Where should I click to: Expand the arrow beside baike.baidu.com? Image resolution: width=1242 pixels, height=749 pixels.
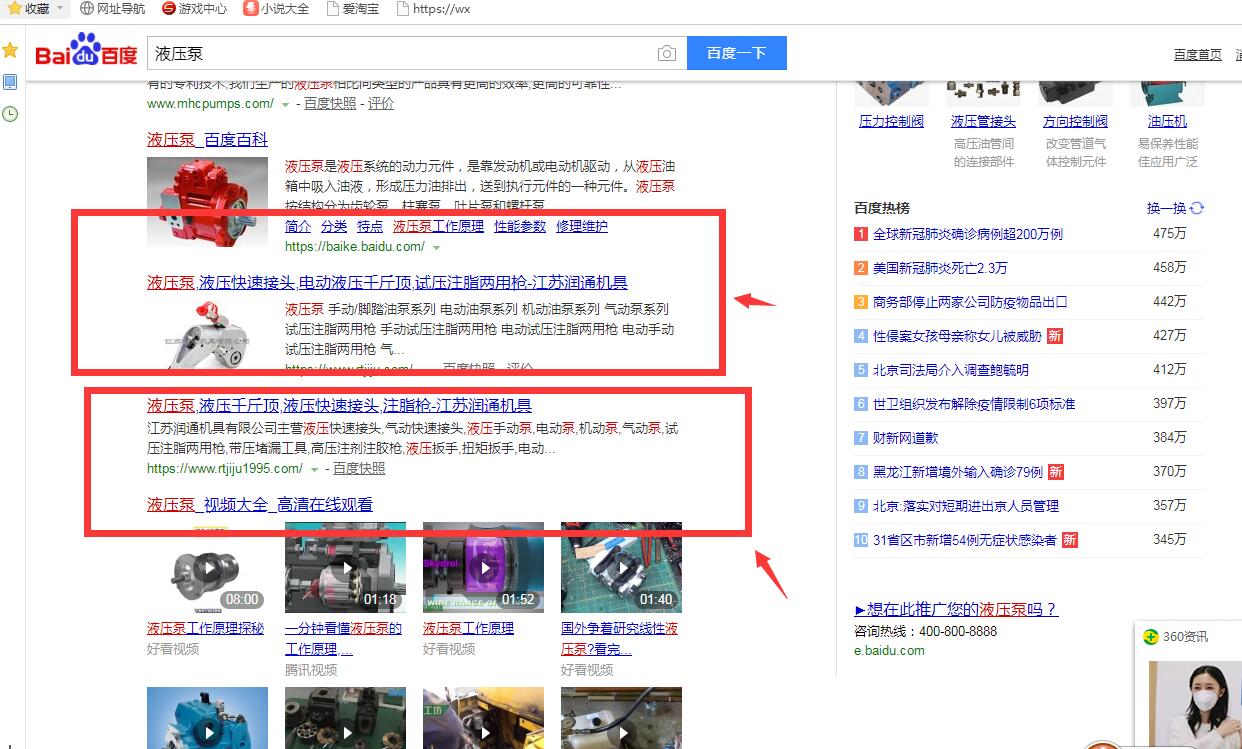[x=436, y=247]
